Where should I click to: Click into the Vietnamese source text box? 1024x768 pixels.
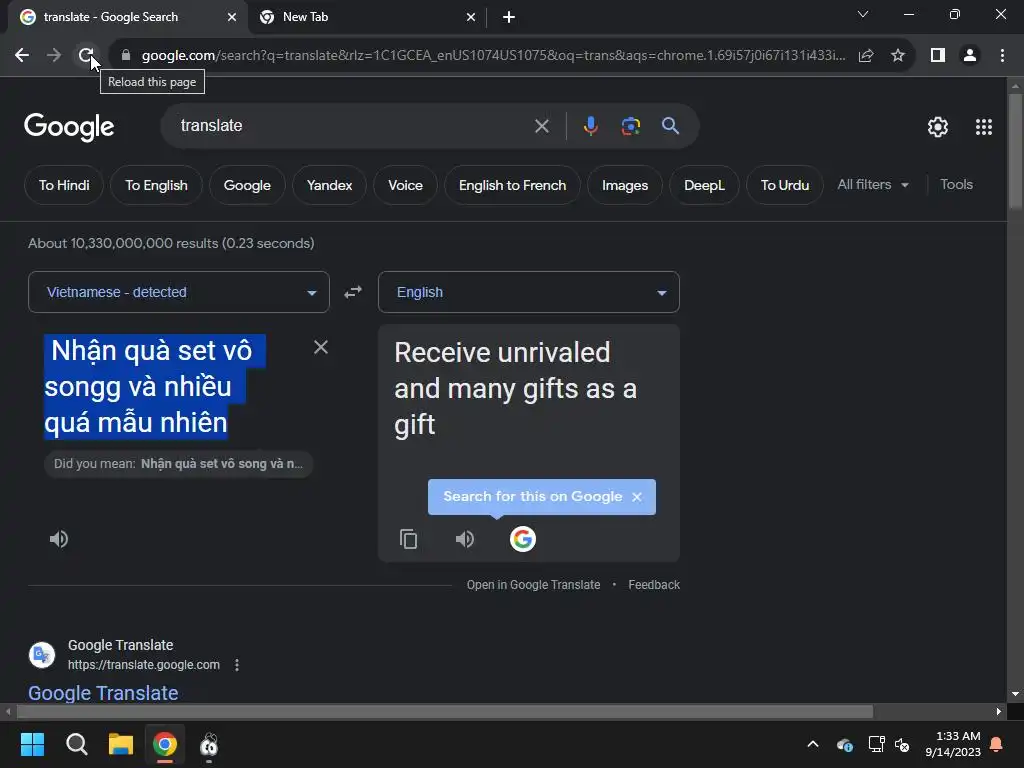pyautogui.click(x=172, y=387)
